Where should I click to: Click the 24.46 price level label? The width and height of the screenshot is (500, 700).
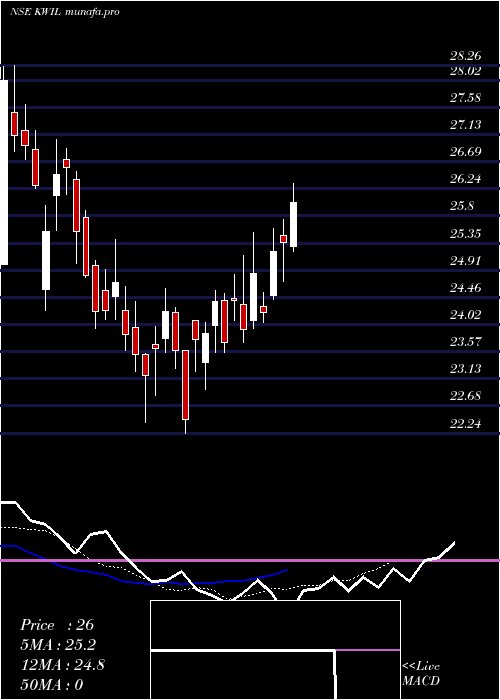click(465, 288)
